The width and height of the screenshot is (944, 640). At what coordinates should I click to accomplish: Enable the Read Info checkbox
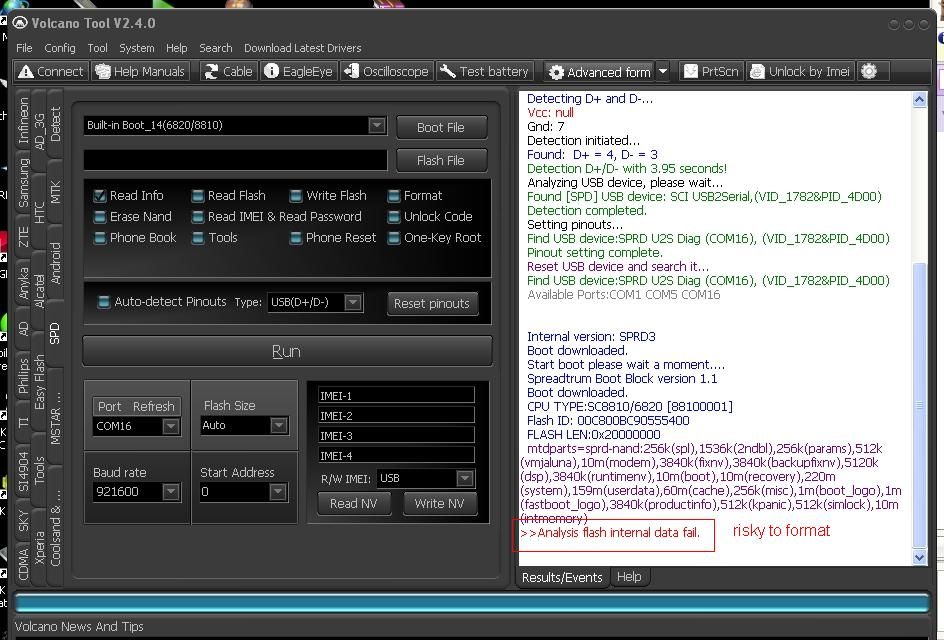(x=100, y=196)
